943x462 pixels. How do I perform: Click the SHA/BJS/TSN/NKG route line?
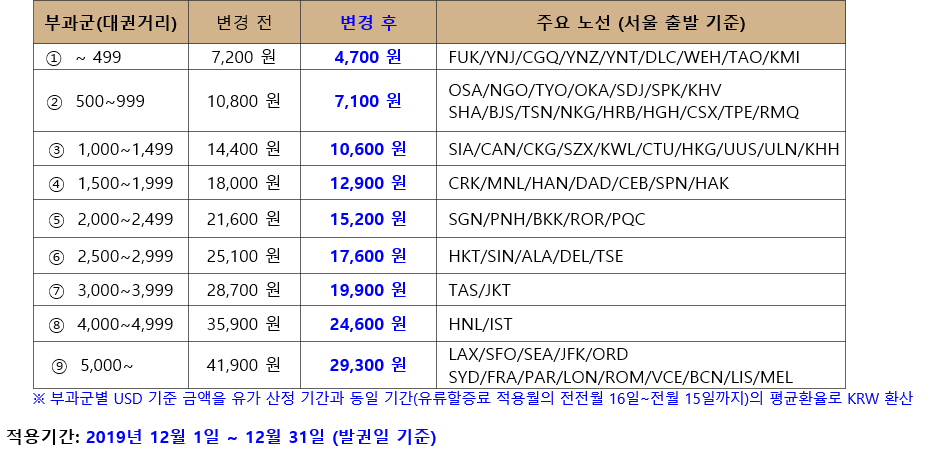(x=624, y=112)
